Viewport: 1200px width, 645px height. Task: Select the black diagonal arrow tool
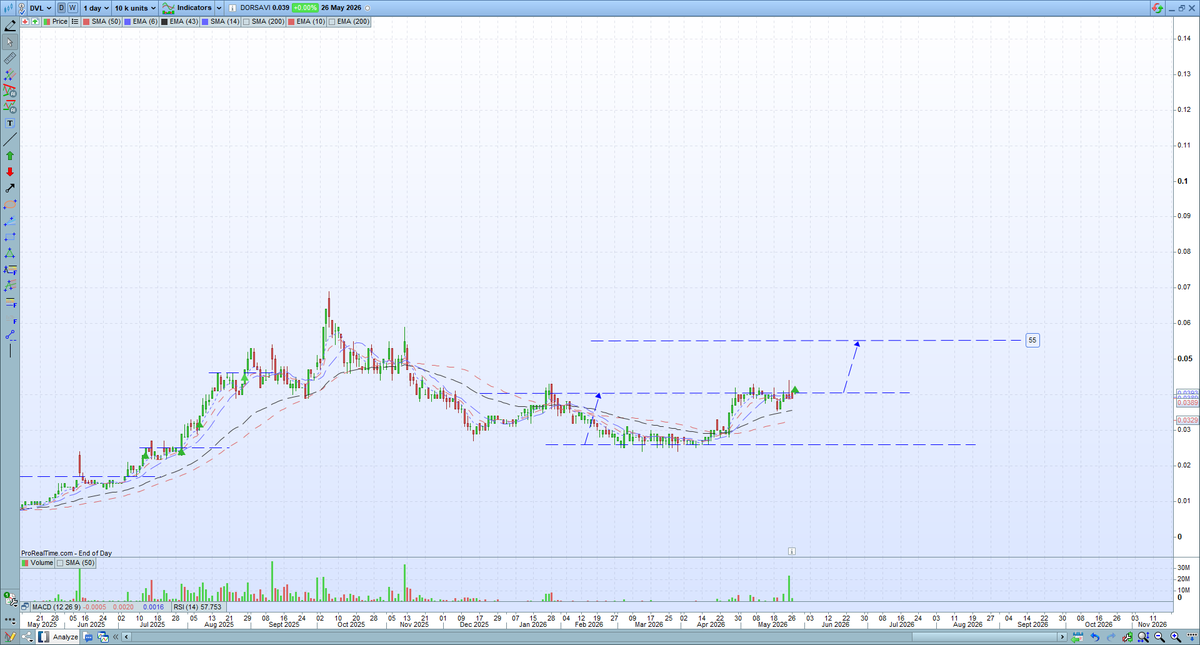10,188
